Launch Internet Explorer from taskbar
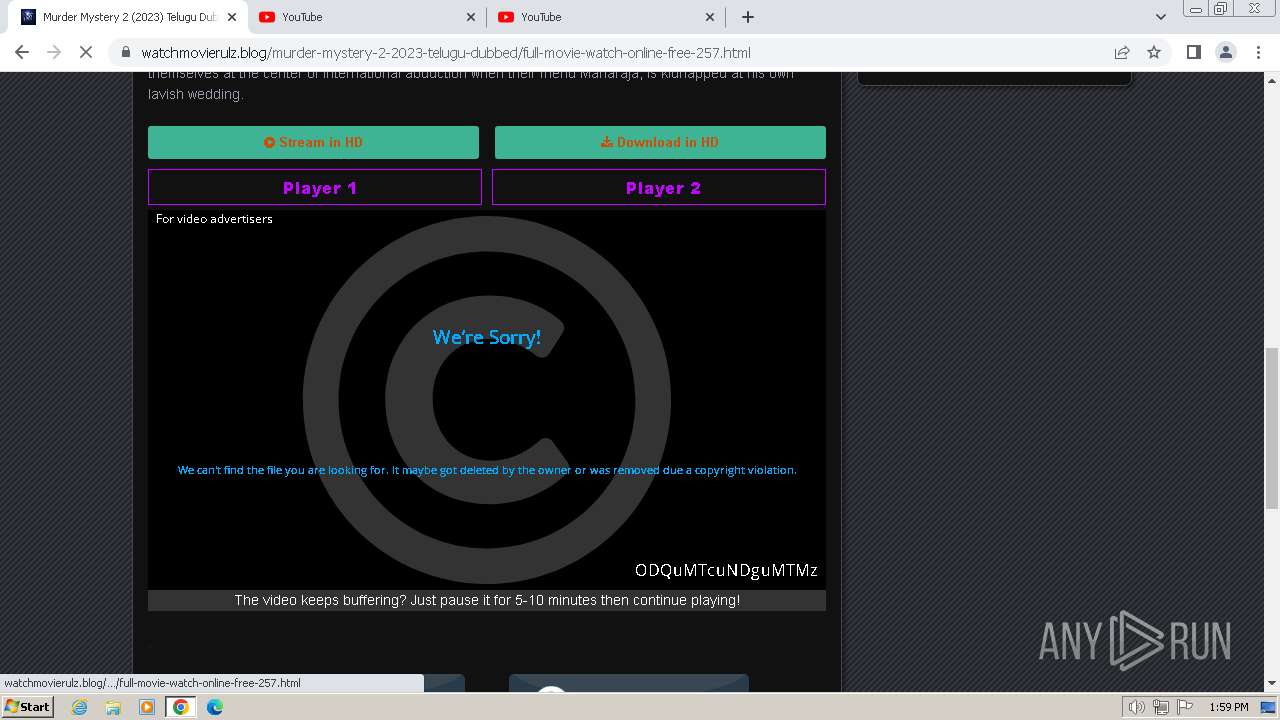The height and width of the screenshot is (720, 1280). pyautogui.click(x=80, y=707)
